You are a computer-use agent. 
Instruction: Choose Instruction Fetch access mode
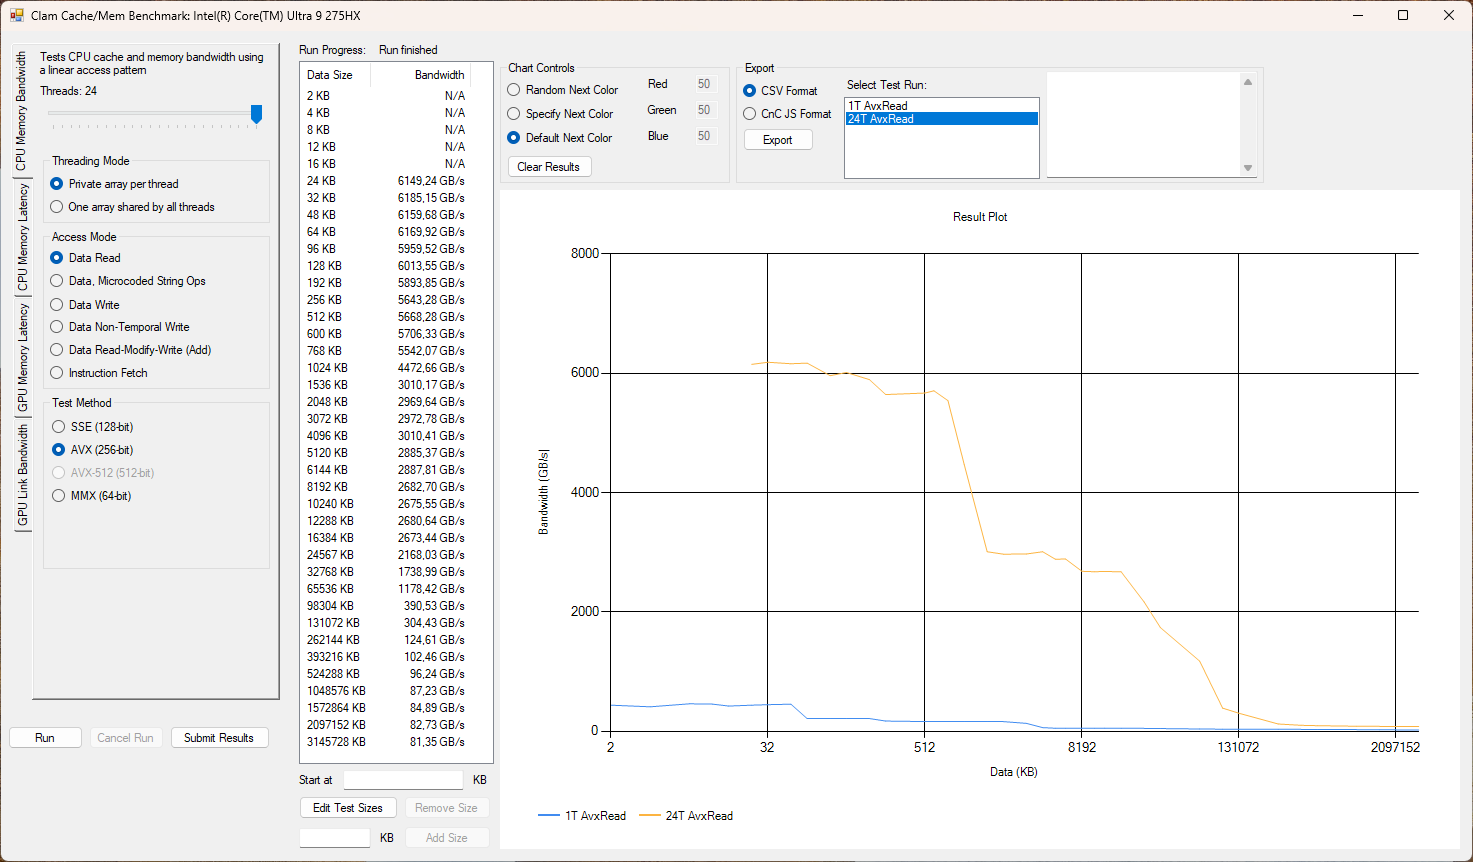57,373
